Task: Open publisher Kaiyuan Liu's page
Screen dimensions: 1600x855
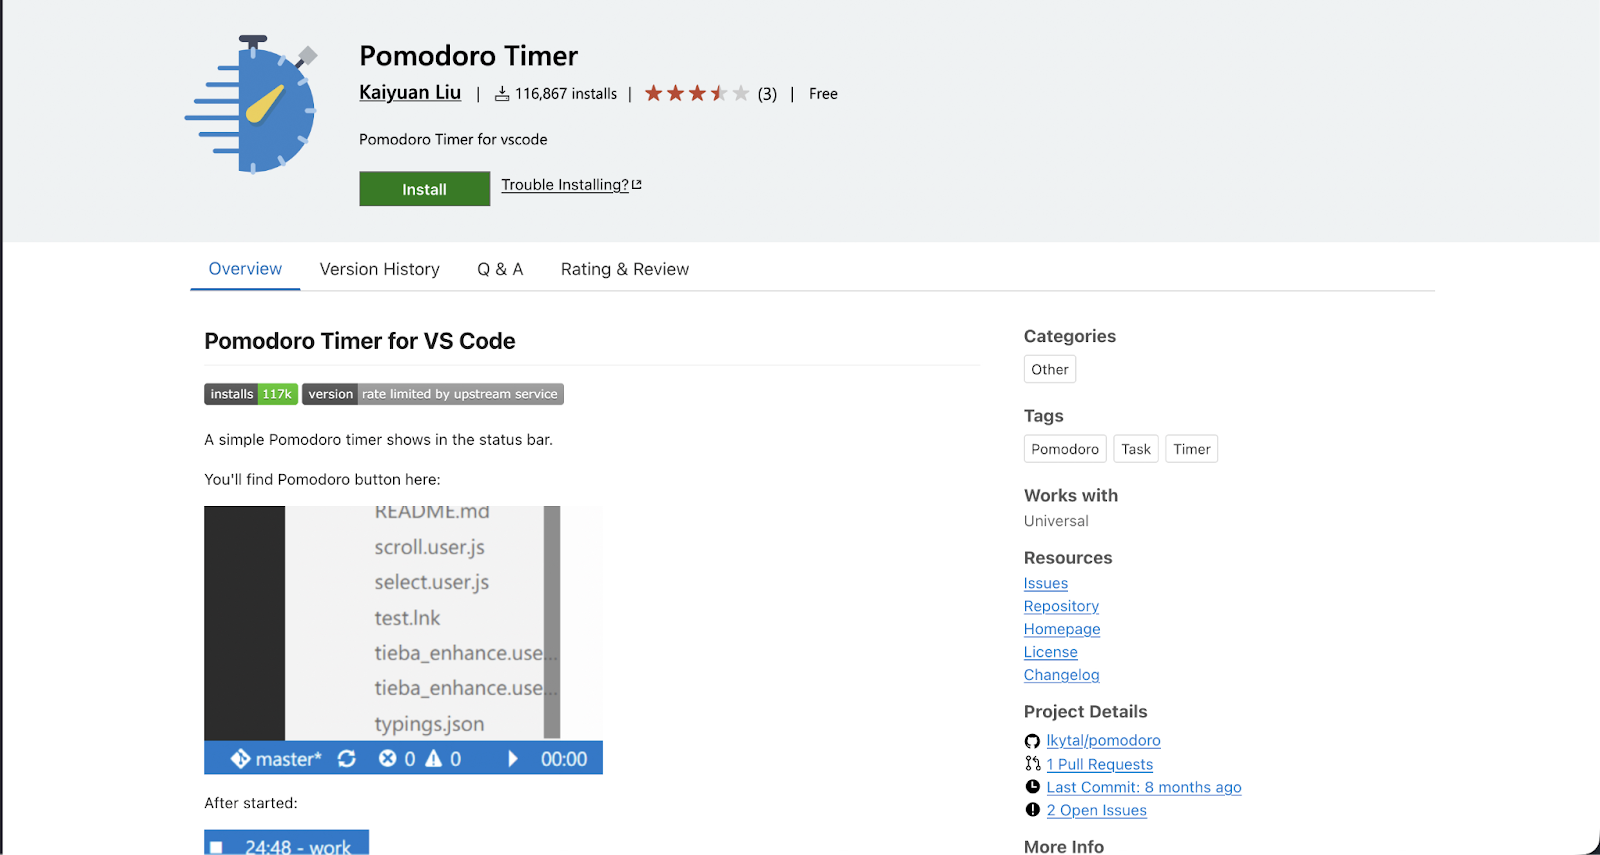Action: pyautogui.click(x=410, y=93)
